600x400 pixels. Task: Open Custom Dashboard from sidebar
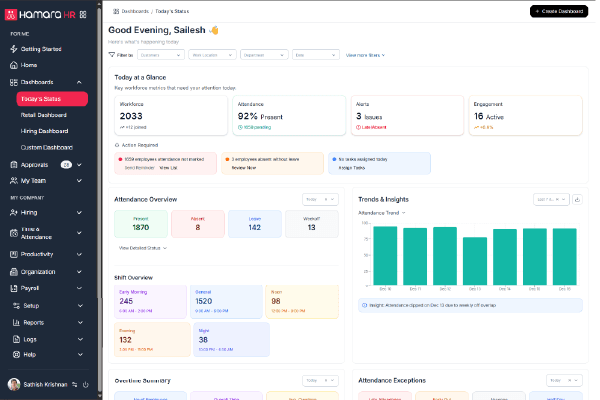click(47, 147)
